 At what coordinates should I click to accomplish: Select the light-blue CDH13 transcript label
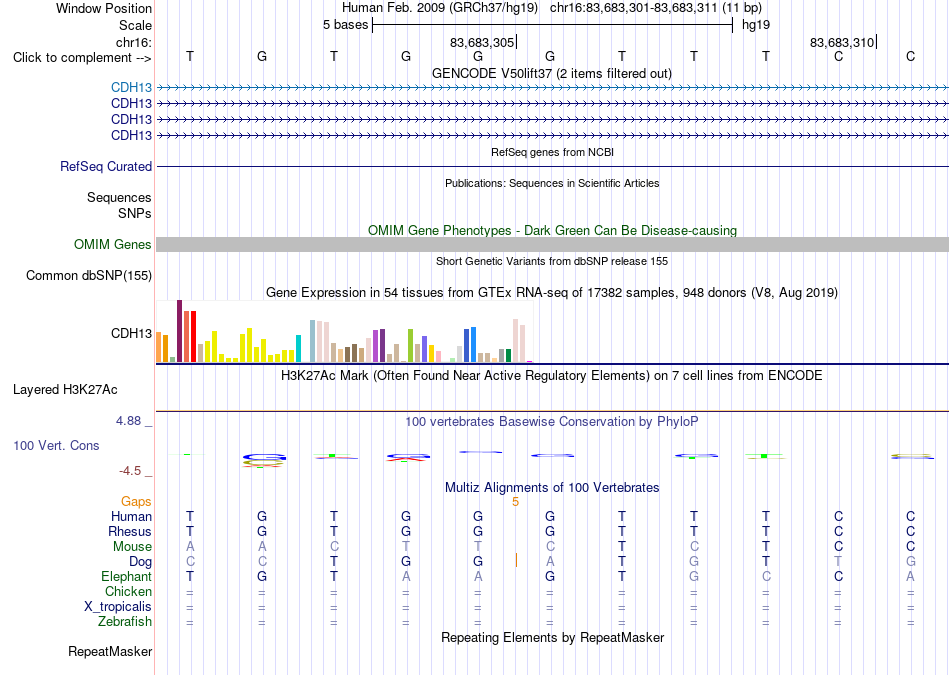(131, 88)
